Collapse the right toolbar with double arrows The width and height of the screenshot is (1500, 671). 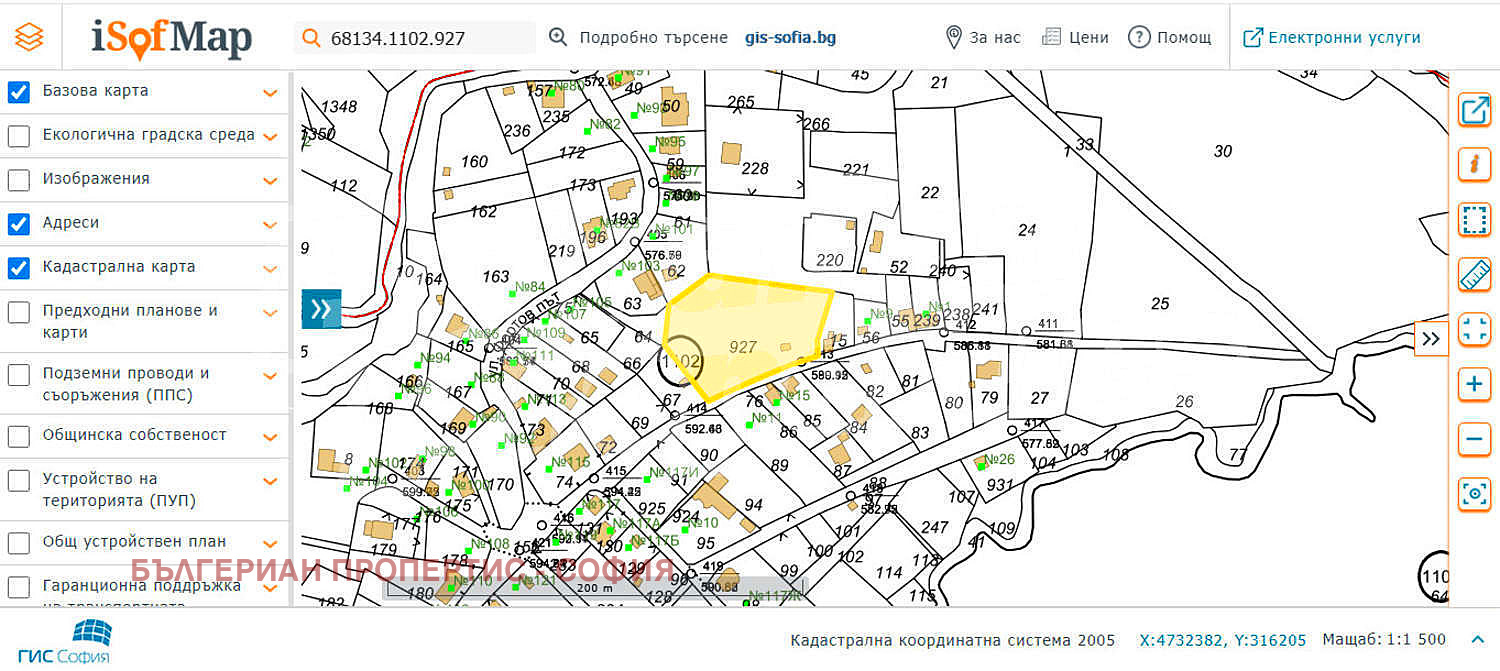[x=1431, y=339]
